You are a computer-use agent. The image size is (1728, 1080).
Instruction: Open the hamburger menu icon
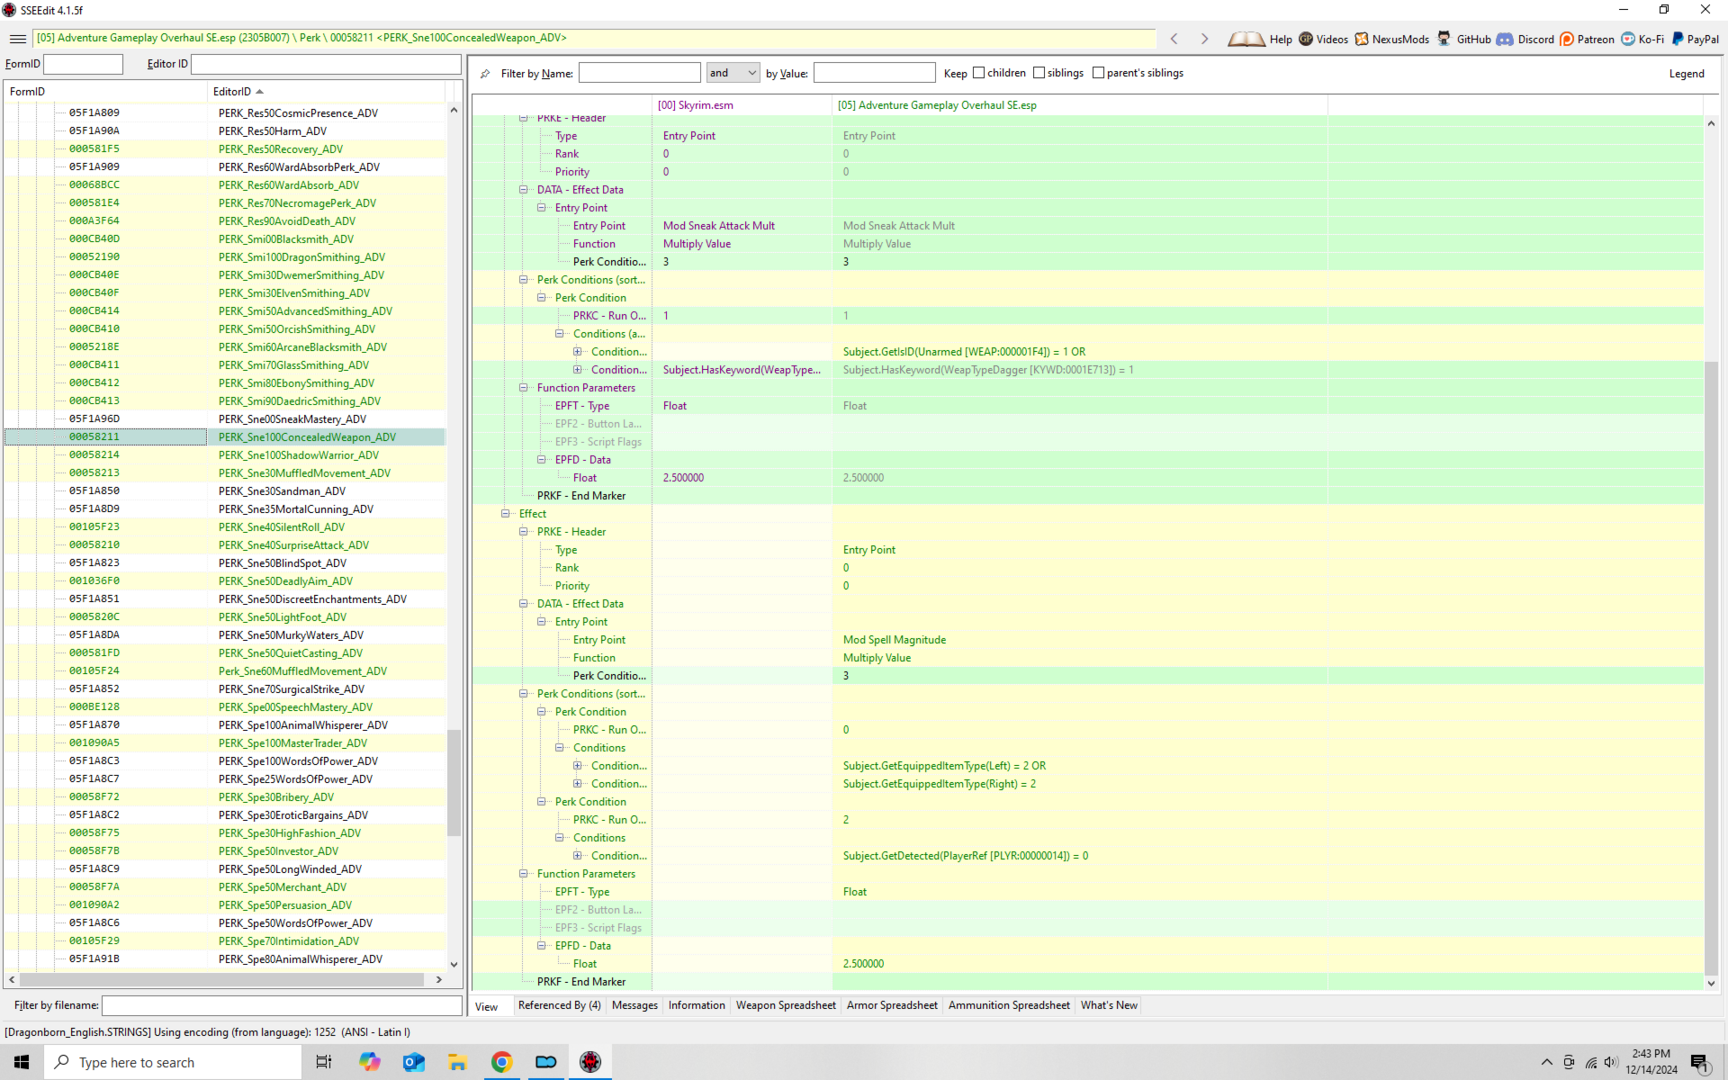pos(17,39)
